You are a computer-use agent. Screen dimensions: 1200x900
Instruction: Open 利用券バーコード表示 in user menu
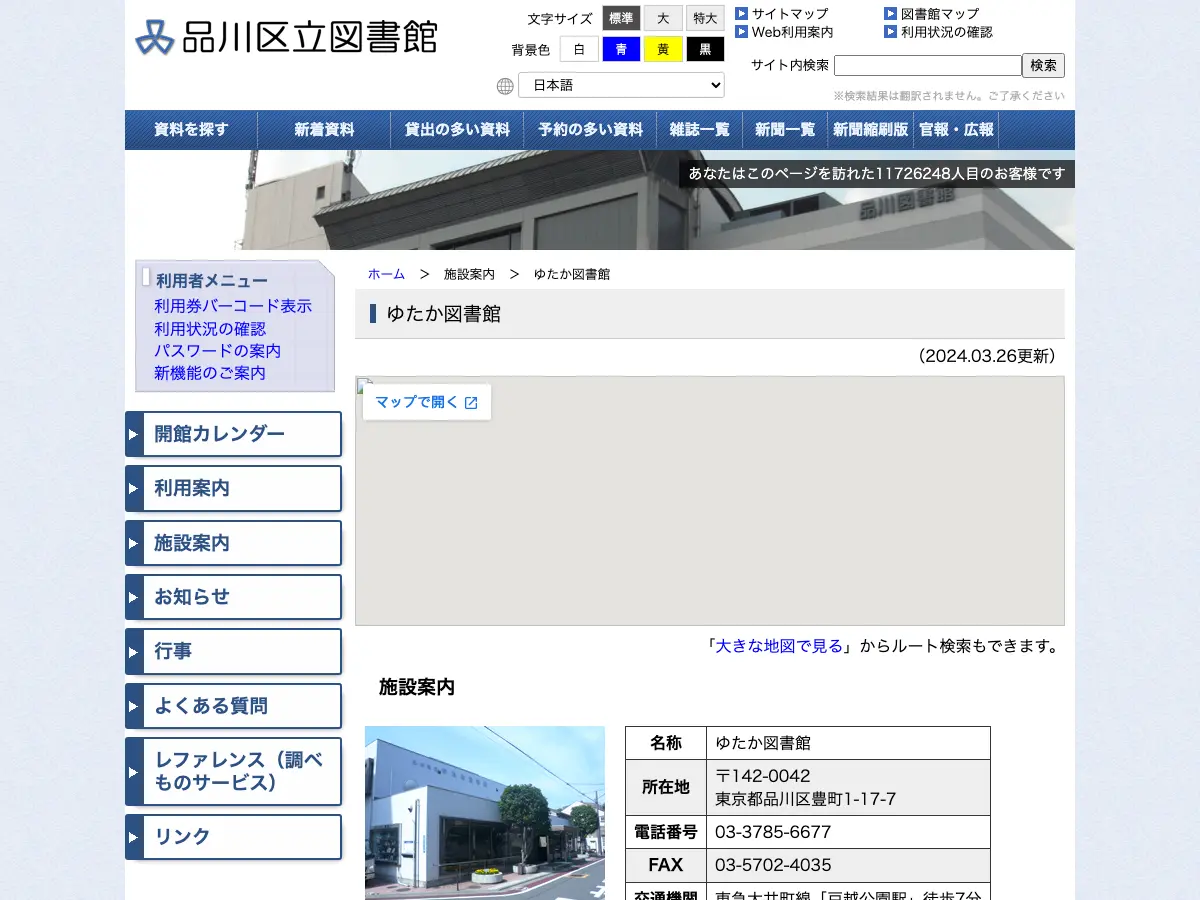233,306
